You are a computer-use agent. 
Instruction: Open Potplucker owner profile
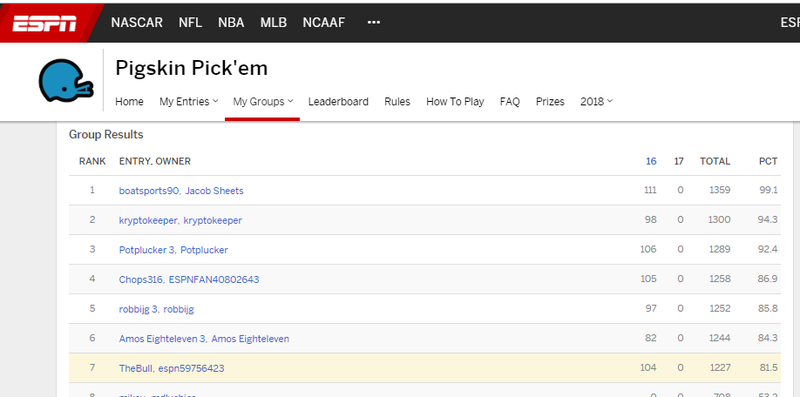tap(204, 250)
